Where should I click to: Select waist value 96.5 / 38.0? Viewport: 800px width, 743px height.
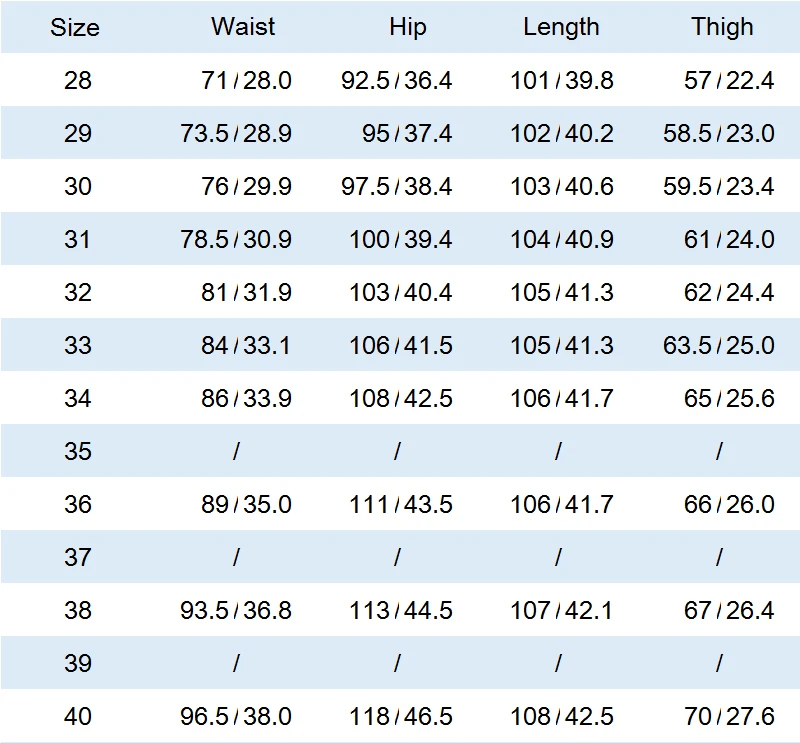[x=236, y=716]
